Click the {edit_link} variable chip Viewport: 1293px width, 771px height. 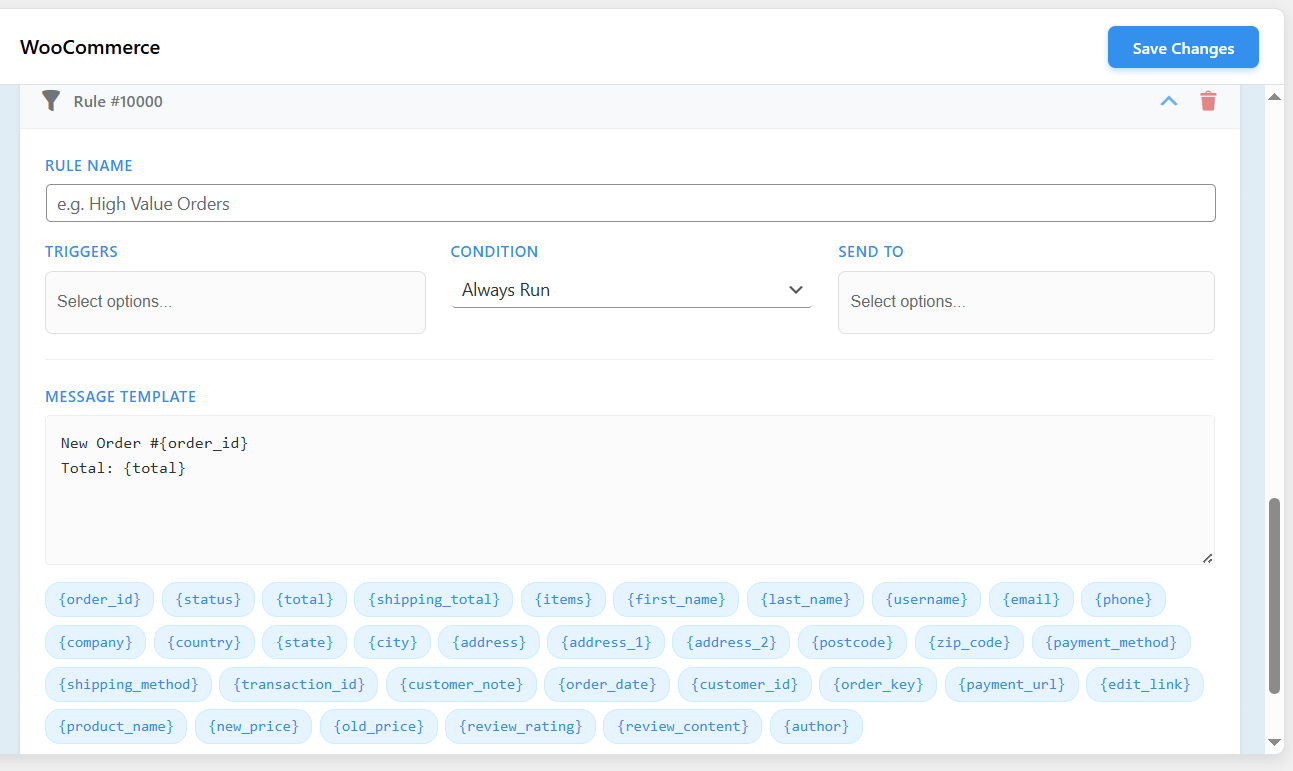pyautogui.click(x=1144, y=684)
